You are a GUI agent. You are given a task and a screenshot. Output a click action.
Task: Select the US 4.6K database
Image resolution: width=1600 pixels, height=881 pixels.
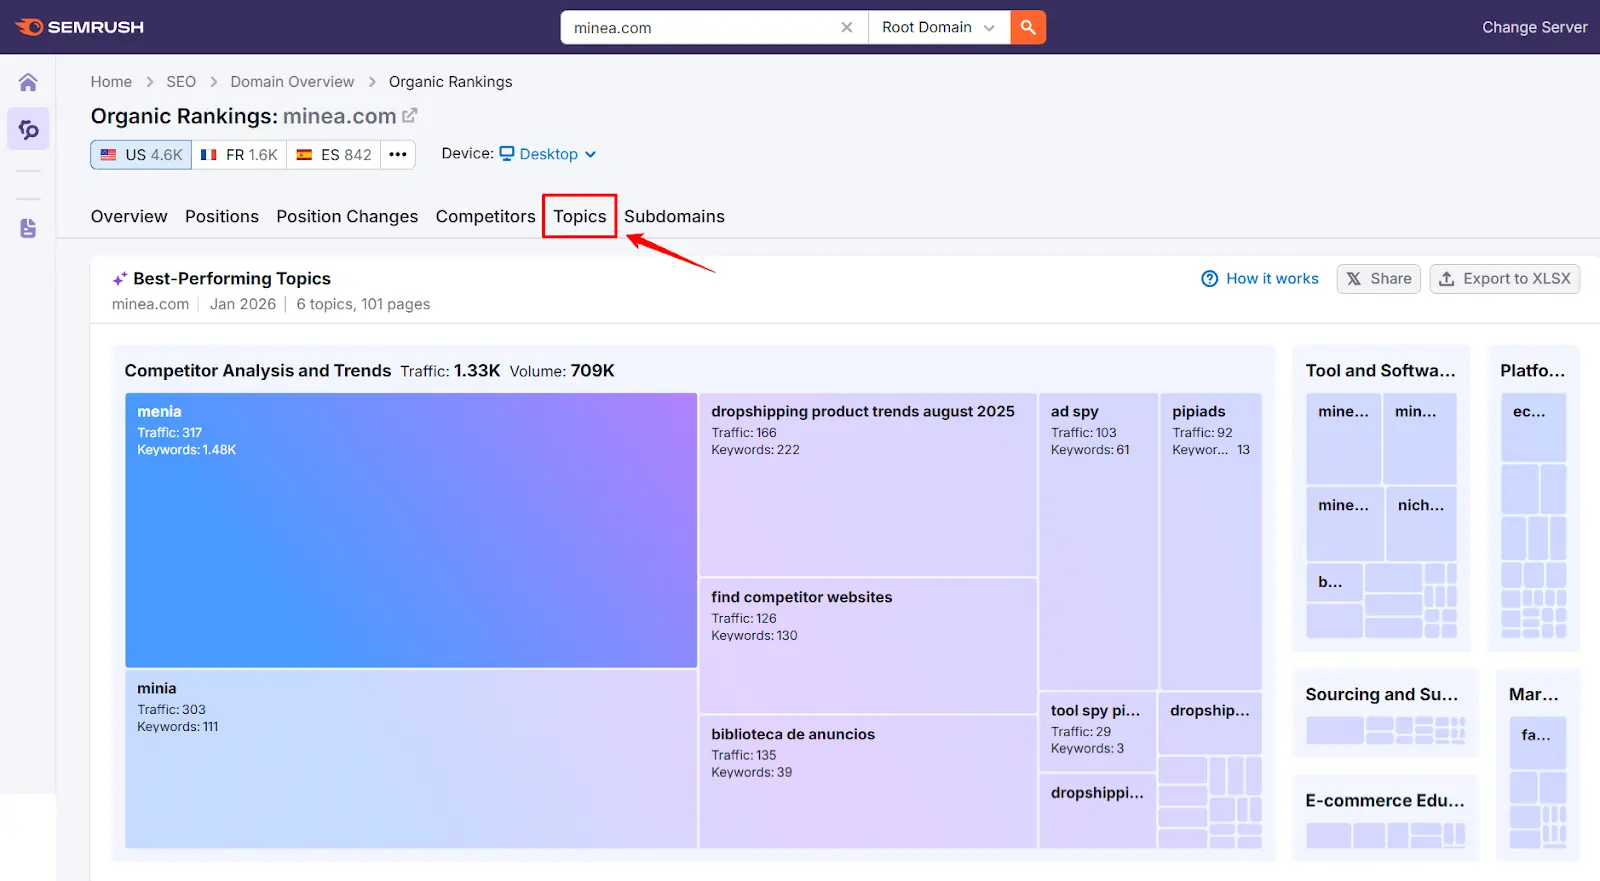[x=141, y=154]
